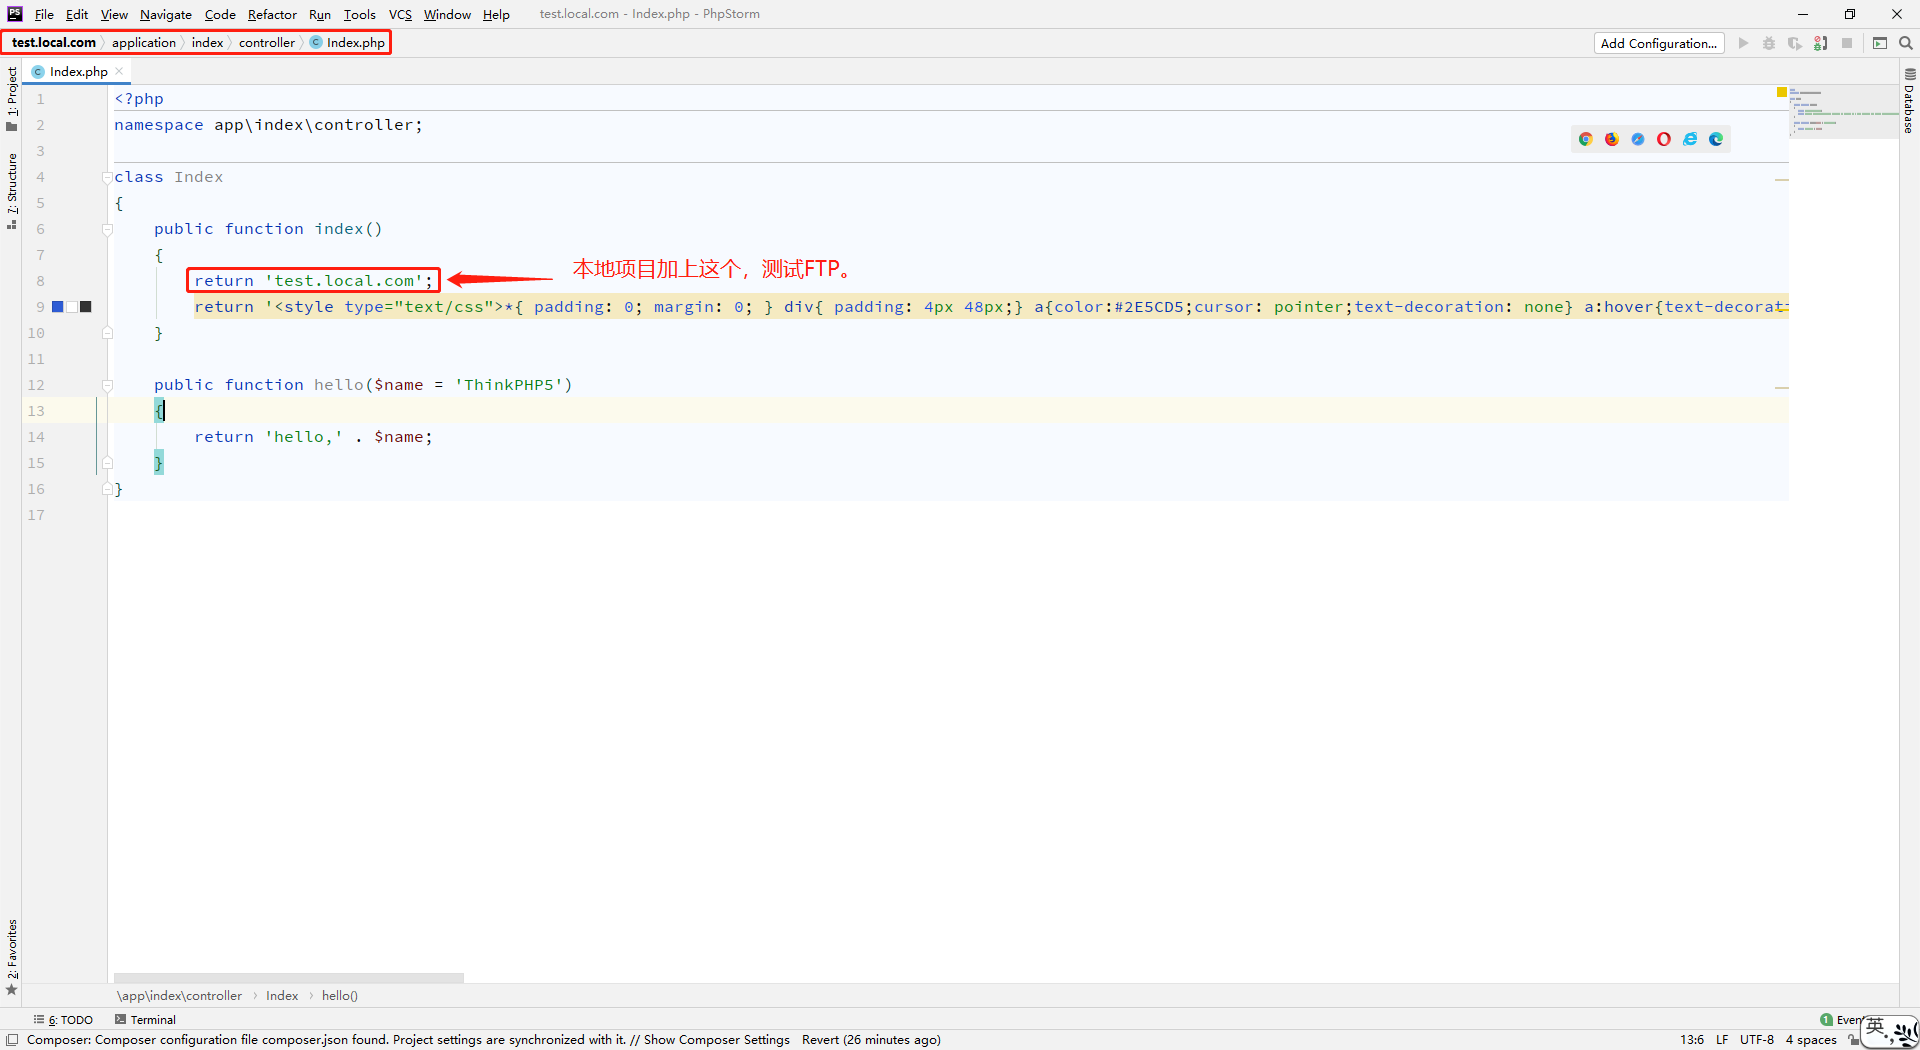The image size is (1920, 1050).
Task: Collapse the hello() function fold marker
Action: (107, 386)
